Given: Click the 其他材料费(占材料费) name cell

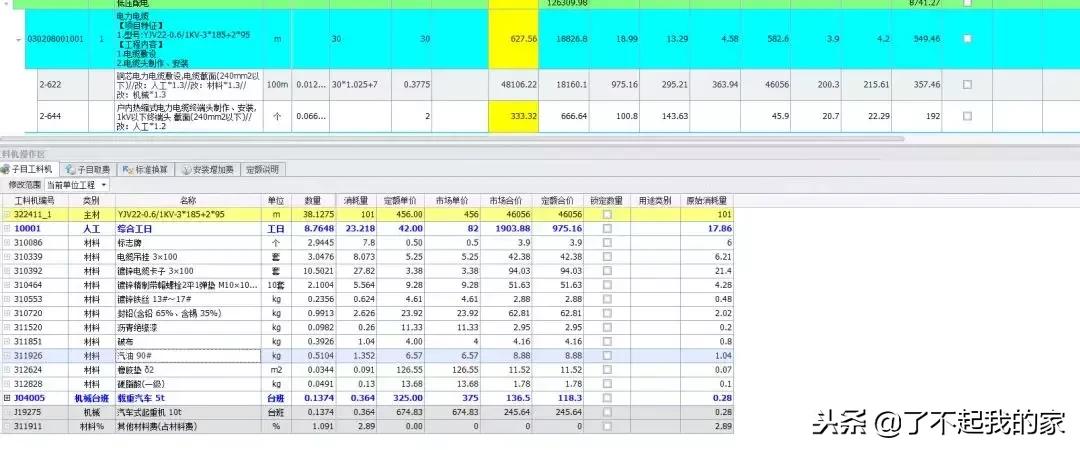Looking at the screenshot, I should click(188, 427).
